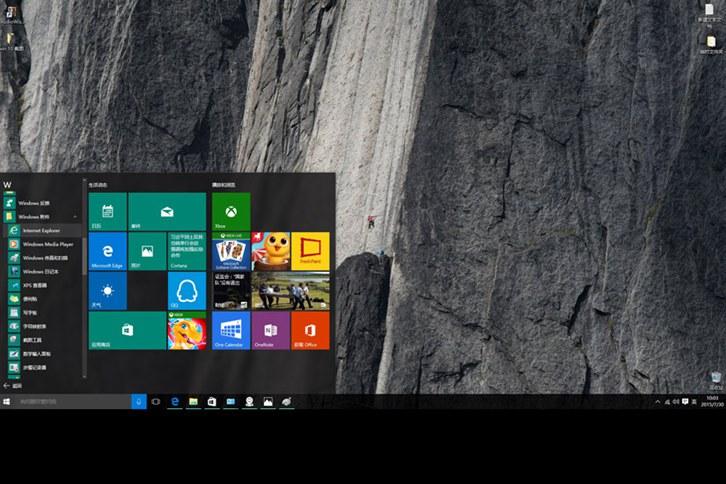Jump to letter W section header
The image size is (726, 484).
click(x=7, y=185)
